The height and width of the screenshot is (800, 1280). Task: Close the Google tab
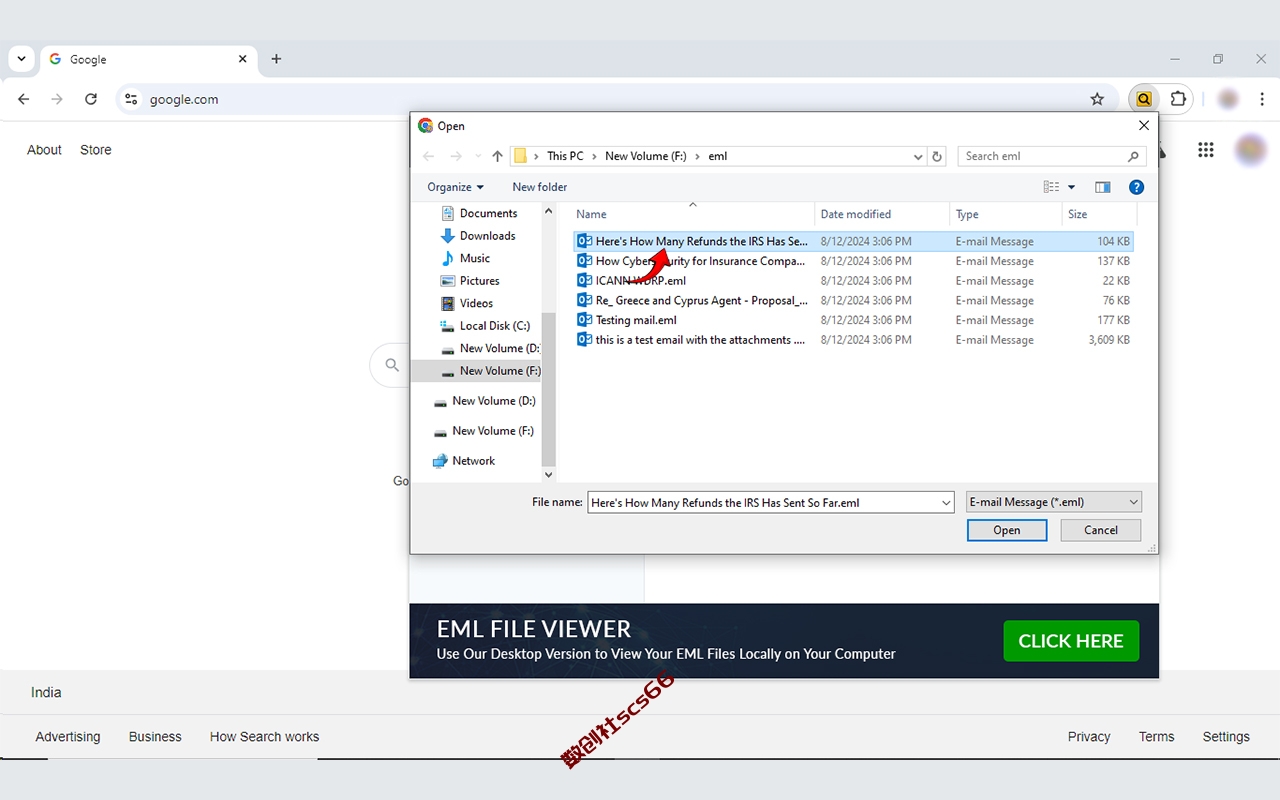[x=242, y=59]
